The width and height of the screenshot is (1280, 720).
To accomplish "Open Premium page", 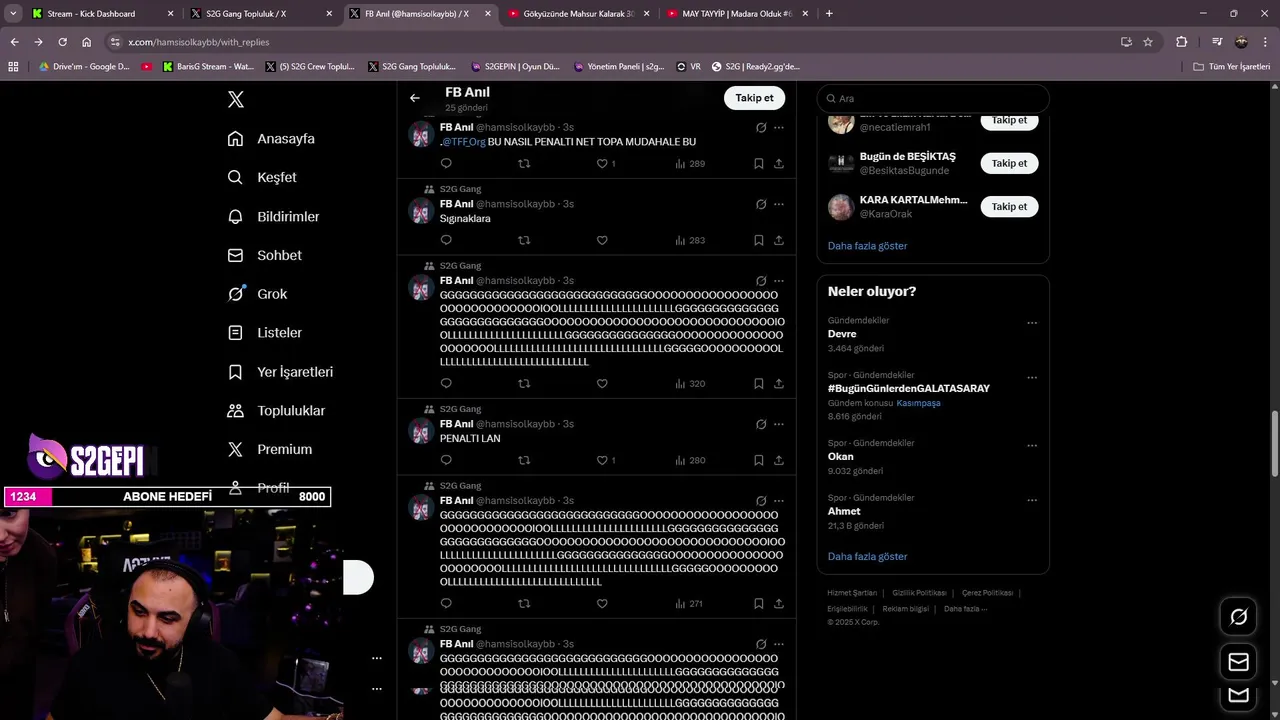I will [x=269, y=450].
